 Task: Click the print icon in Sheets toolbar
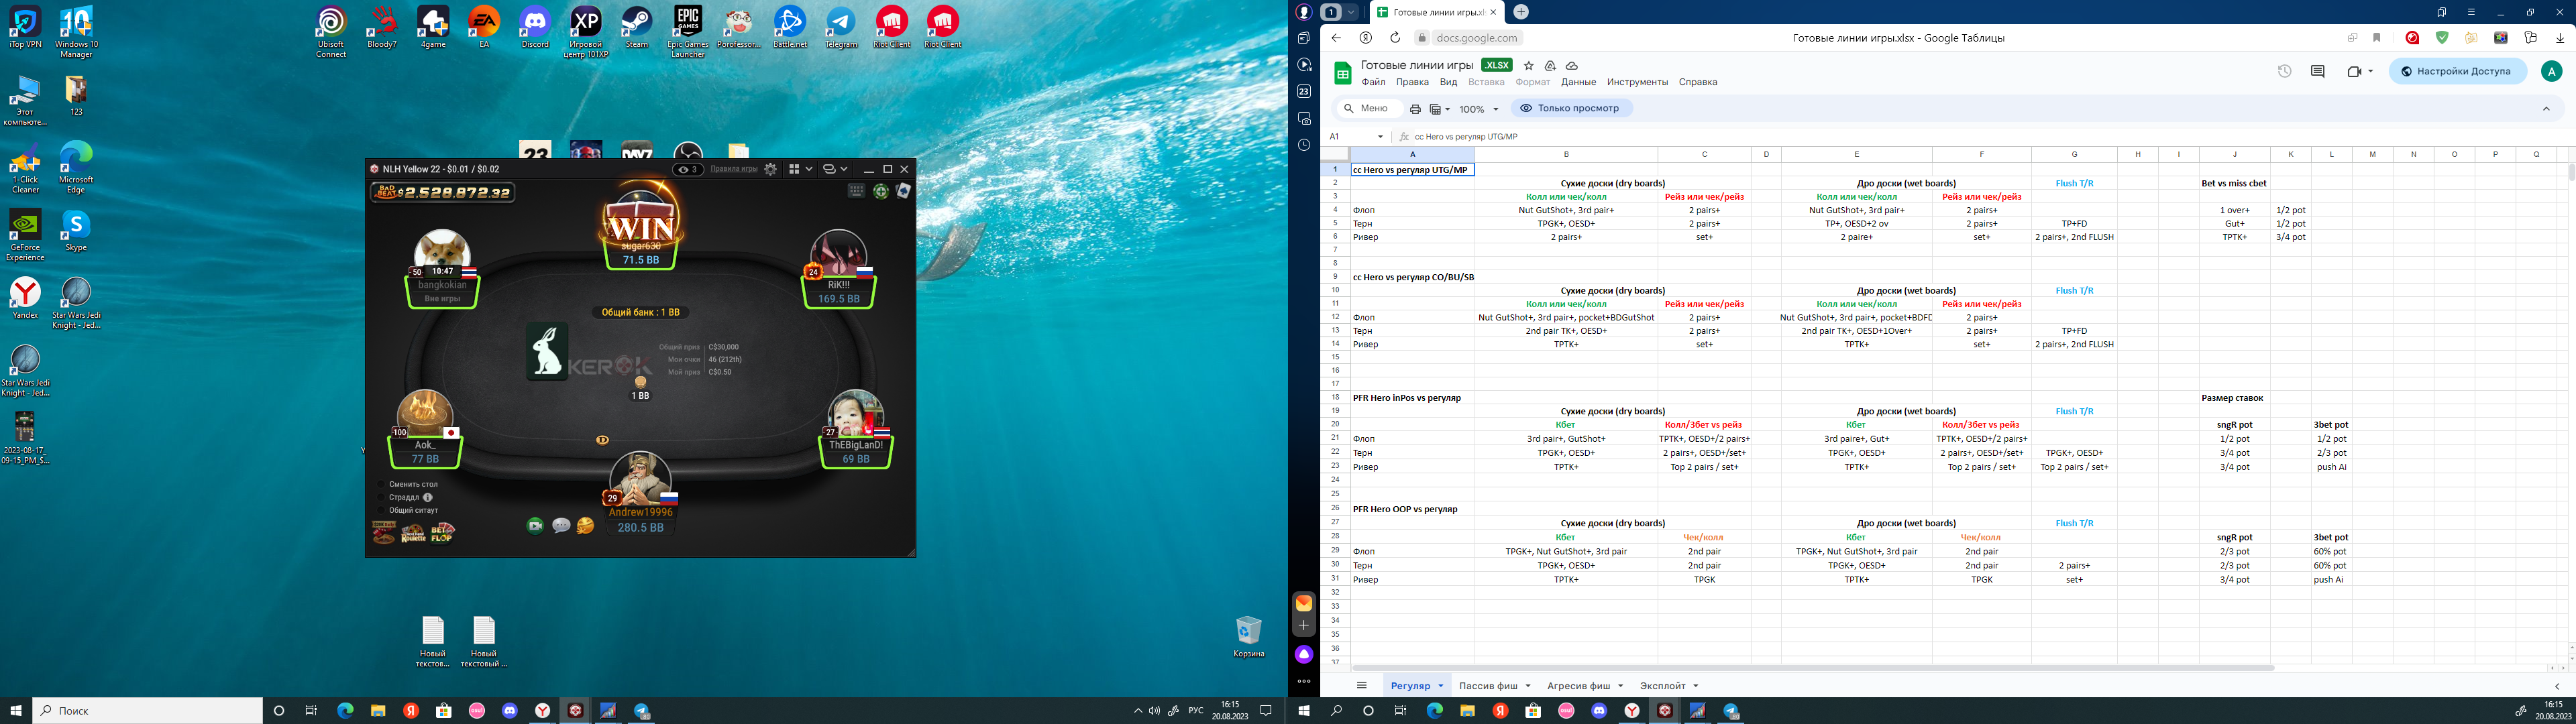(1414, 109)
